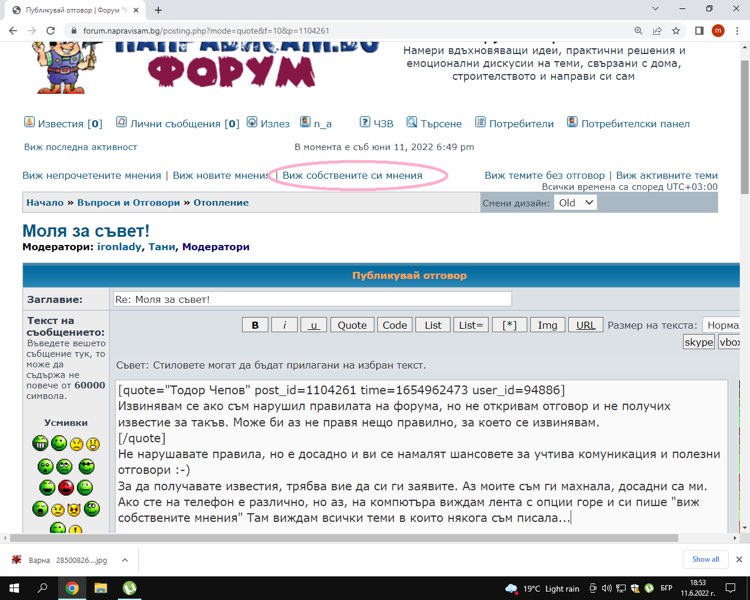
Task: Toggle italic formatting with i button
Action: click(x=284, y=325)
